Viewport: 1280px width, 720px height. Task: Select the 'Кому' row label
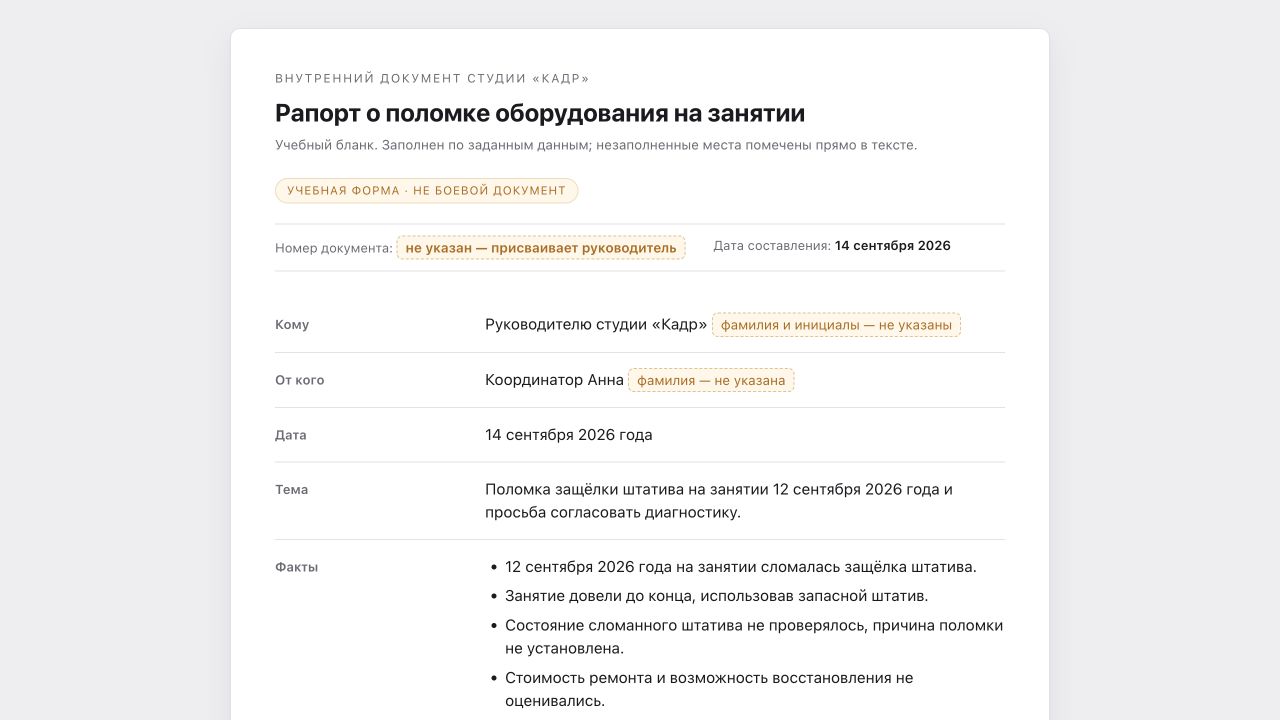[x=292, y=325]
